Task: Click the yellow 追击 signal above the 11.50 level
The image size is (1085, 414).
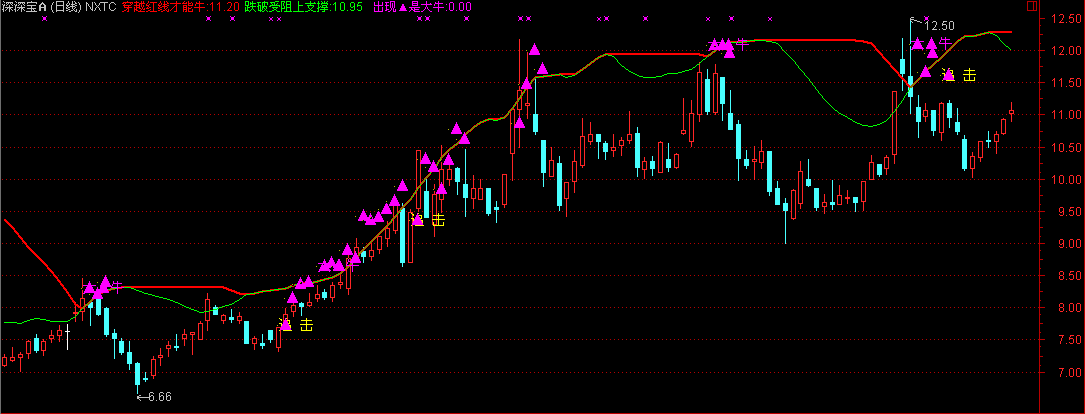Action: coord(959,75)
